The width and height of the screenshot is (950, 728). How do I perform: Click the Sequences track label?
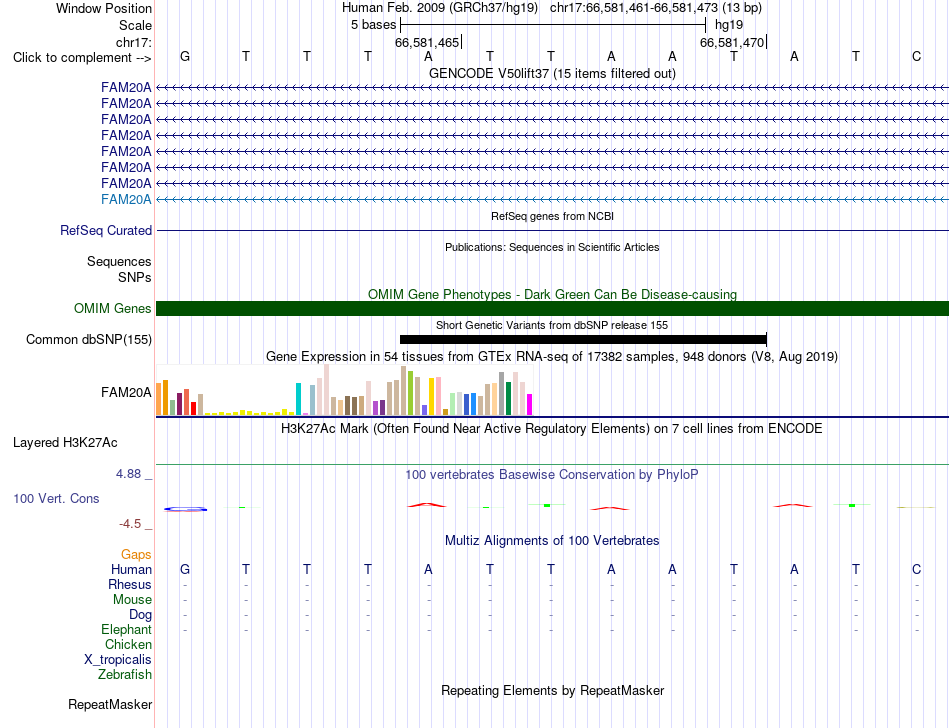[x=119, y=262]
